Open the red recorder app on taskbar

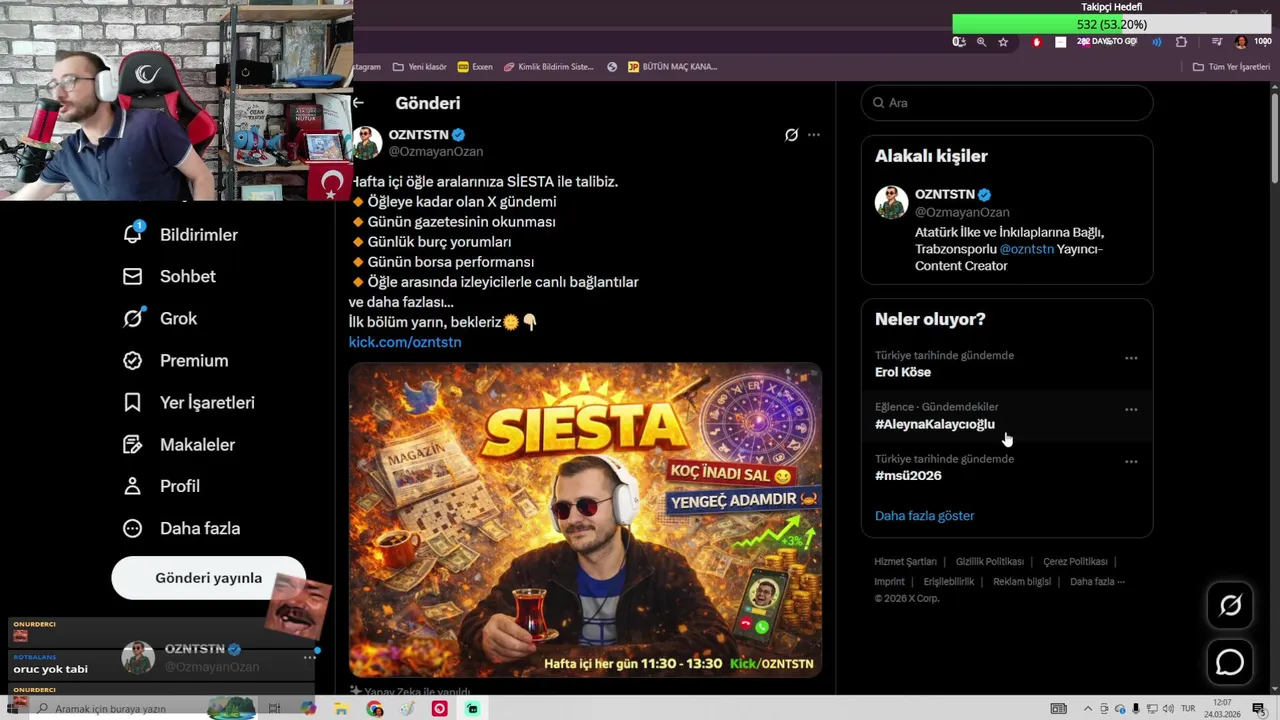439,709
